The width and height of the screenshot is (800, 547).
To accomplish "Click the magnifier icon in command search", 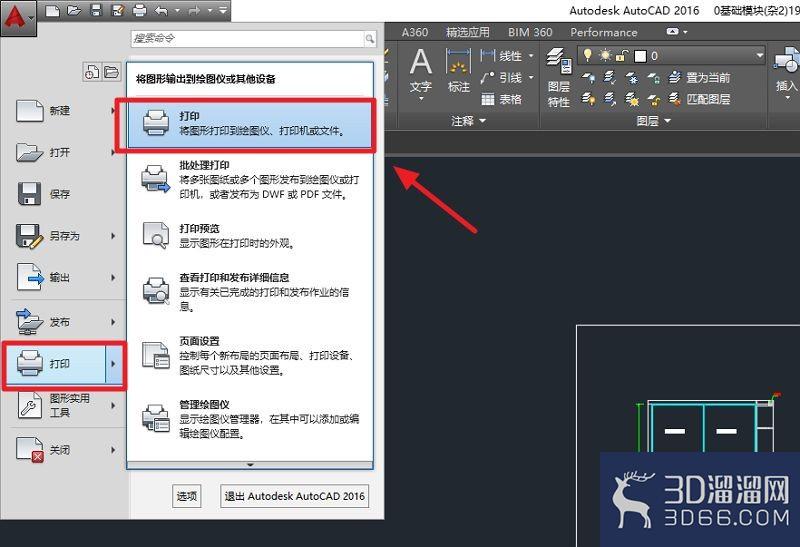I will (370, 38).
